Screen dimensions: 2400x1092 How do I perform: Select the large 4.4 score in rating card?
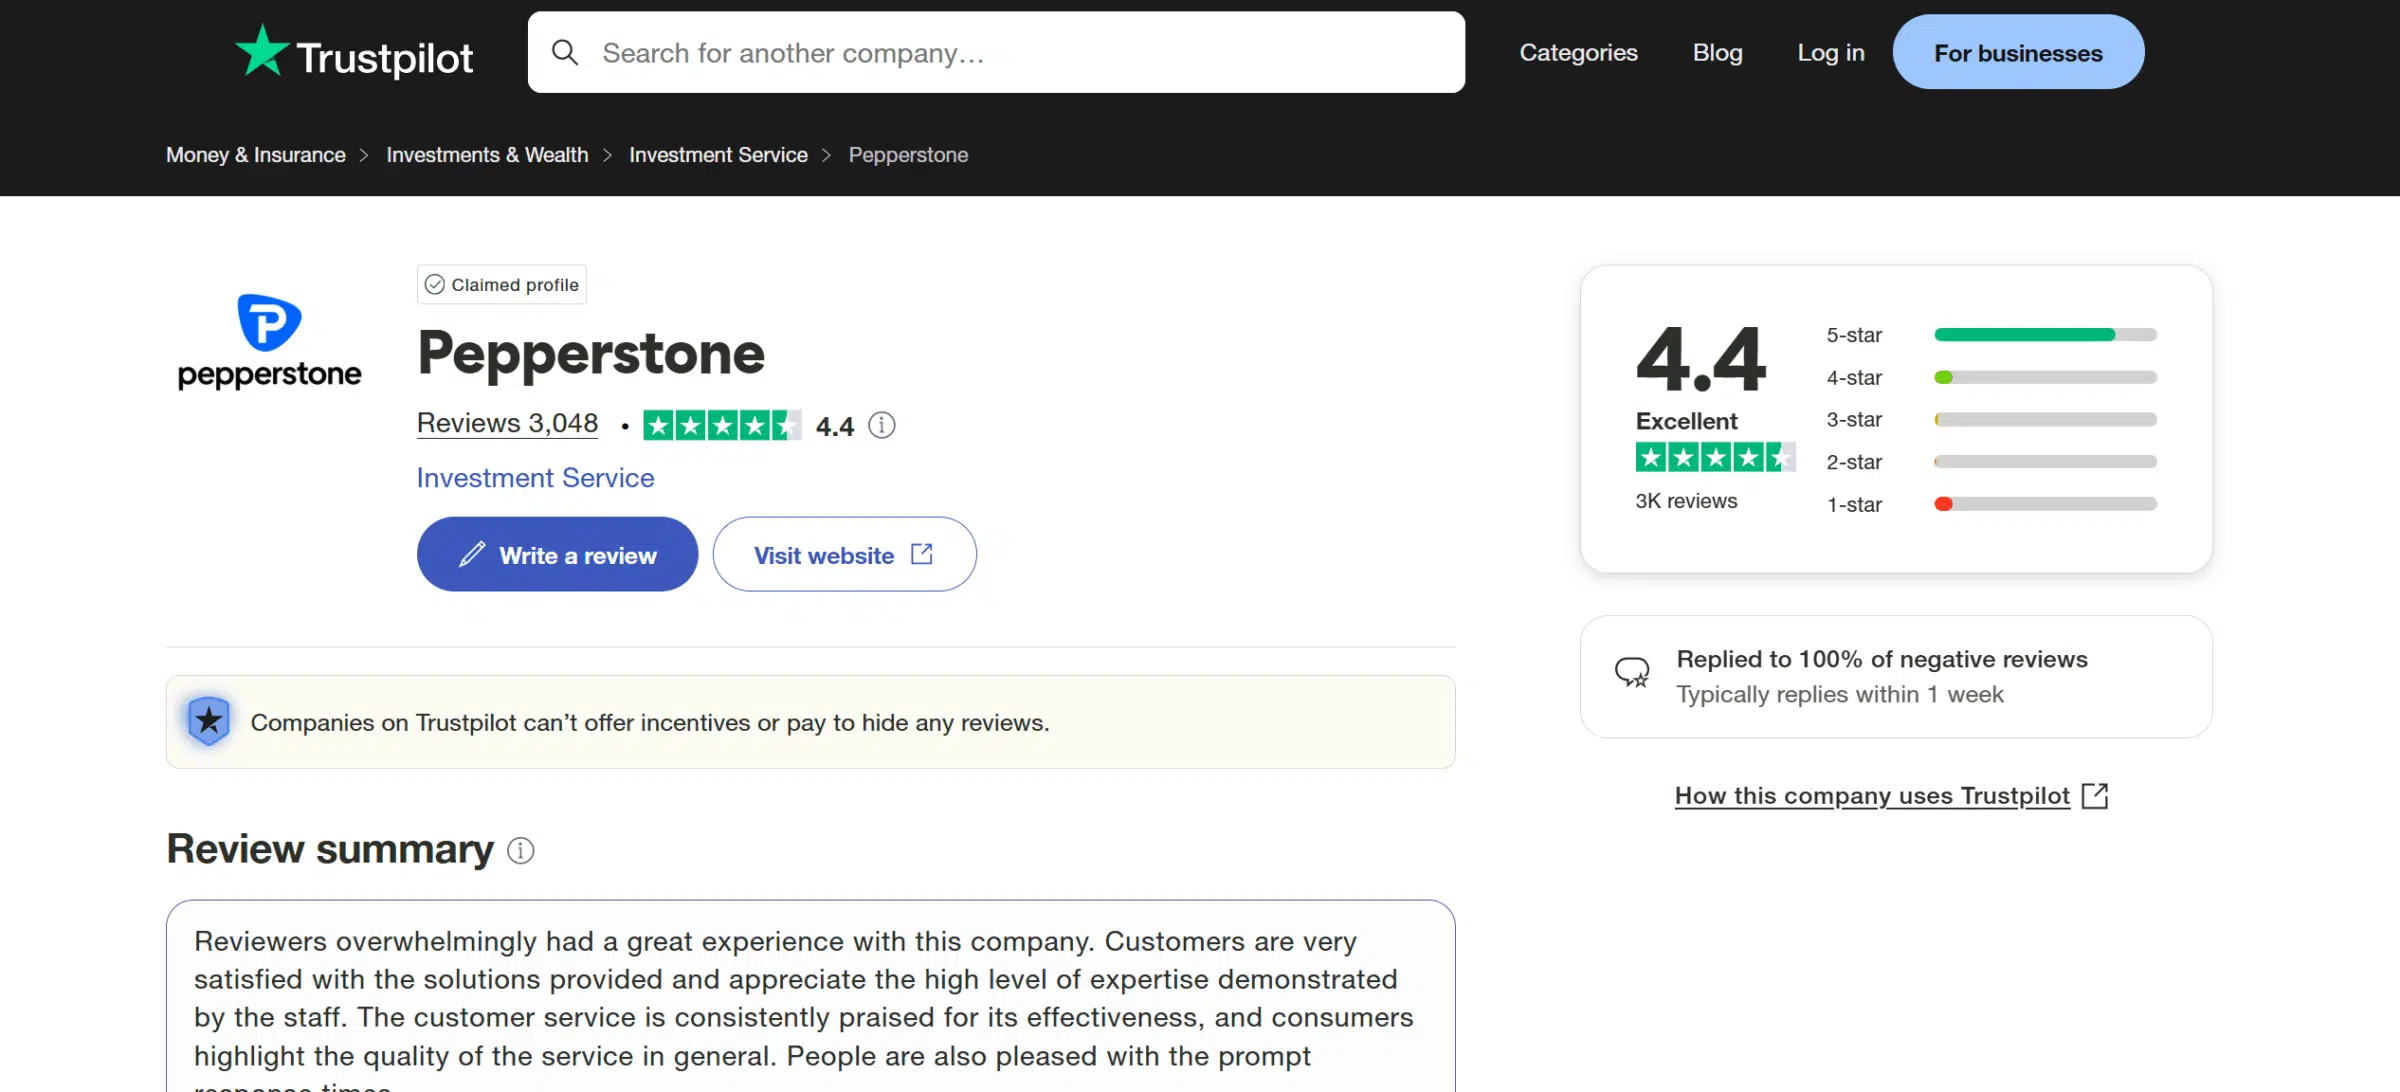pyautogui.click(x=1700, y=359)
